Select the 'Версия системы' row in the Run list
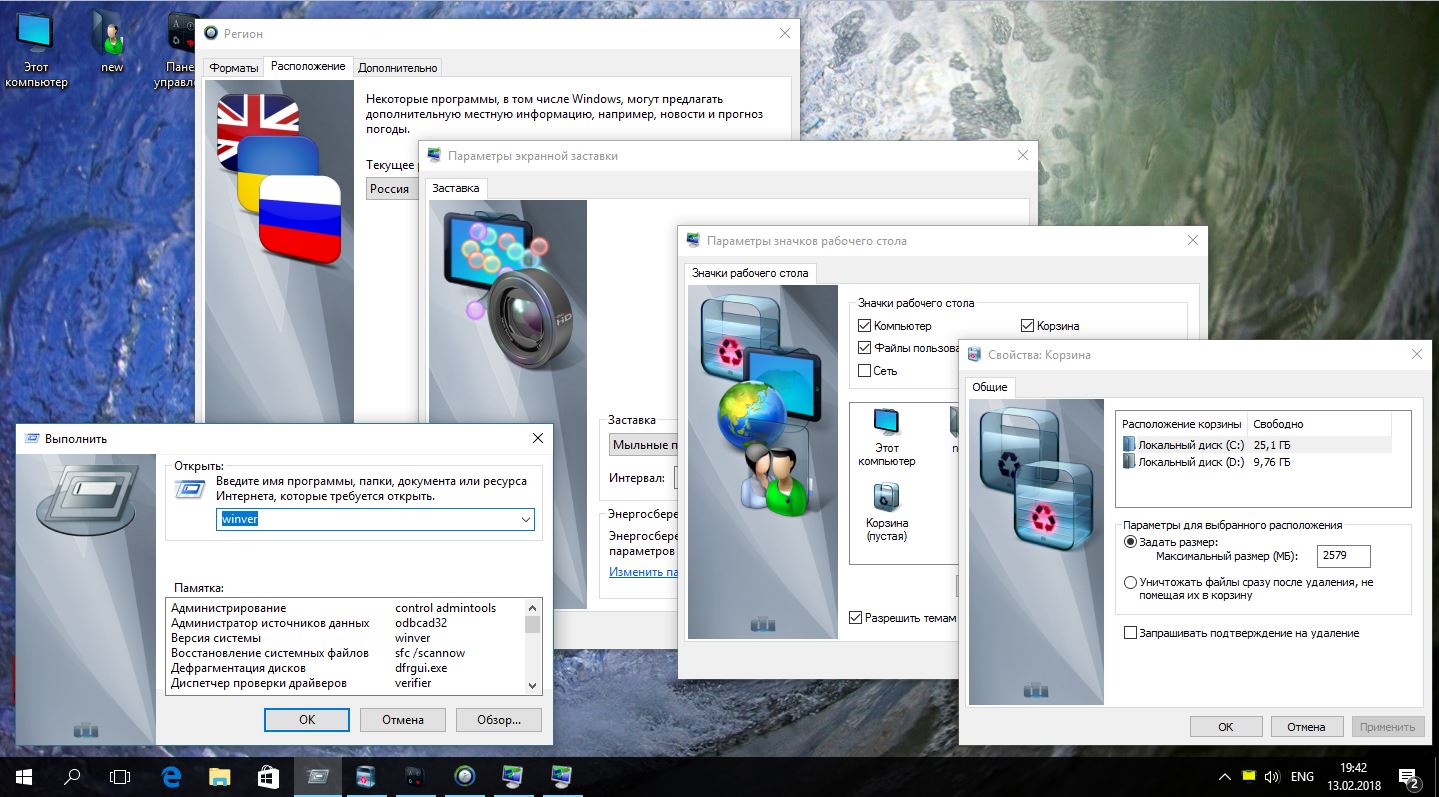1439x797 pixels. pos(345,638)
